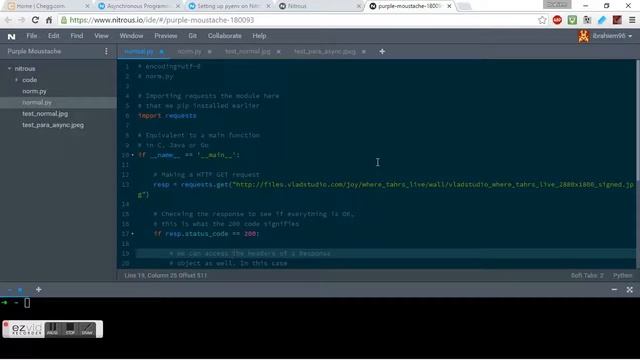Open the View menu

[101, 36]
